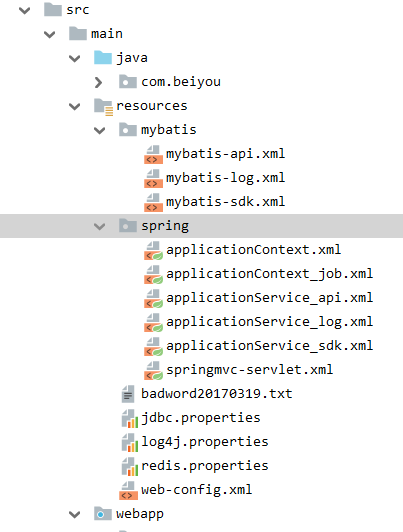The height and width of the screenshot is (532, 403).
Task: Select mybatis-api.xml file name
Action: coord(226,154)
